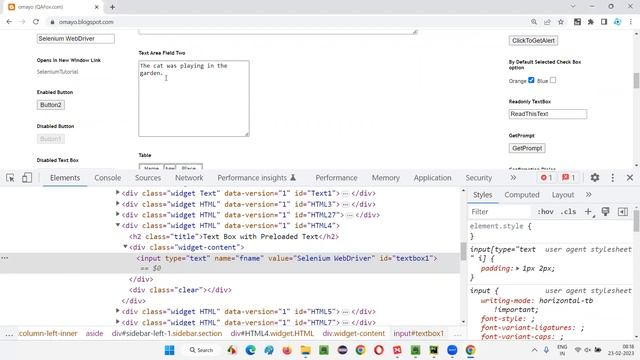Image resolution: width=640 pixels, height=360 pixels.
Task: Expand the div id Text1 node
Action: coord(118,192)
